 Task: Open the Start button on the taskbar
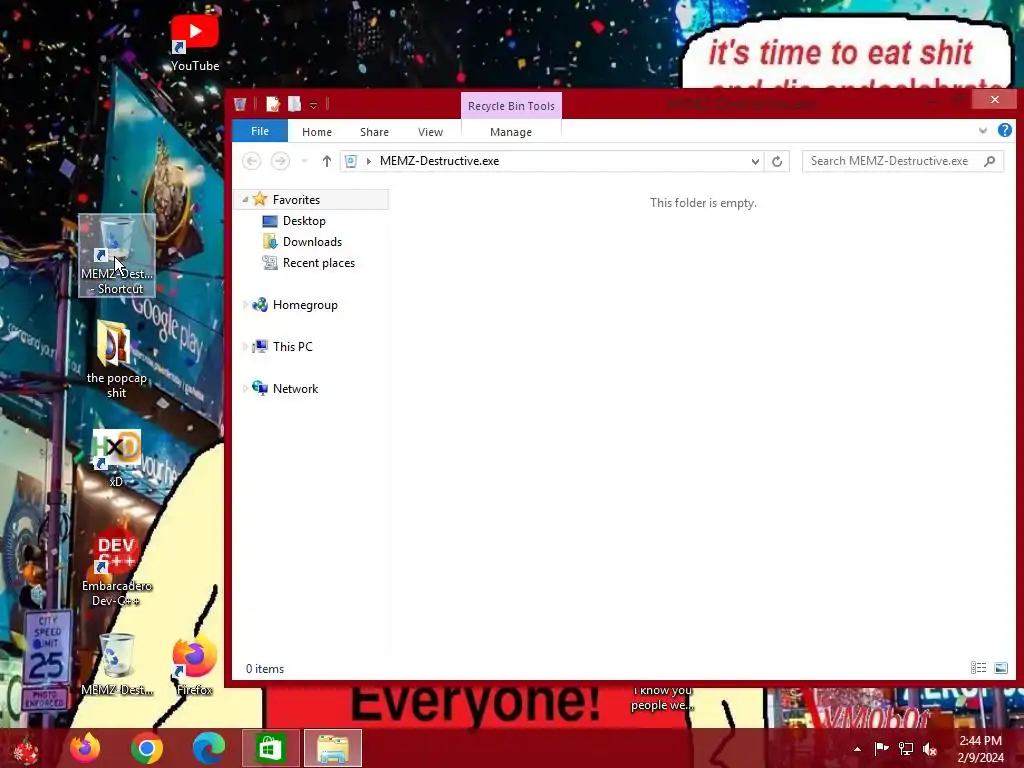click(26, 748)
